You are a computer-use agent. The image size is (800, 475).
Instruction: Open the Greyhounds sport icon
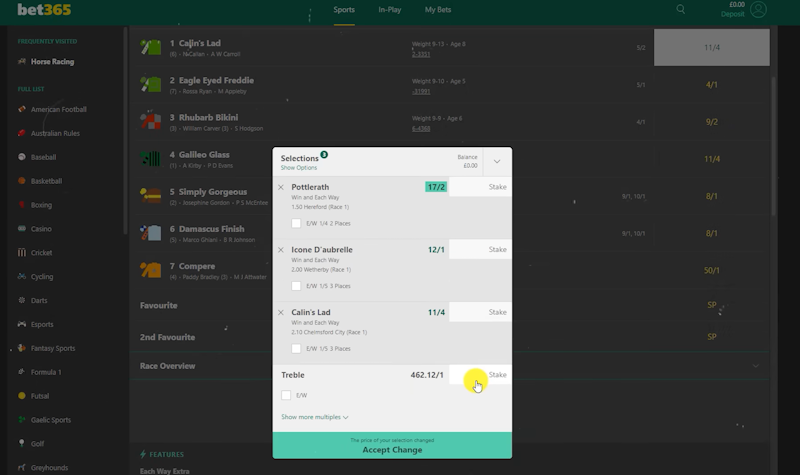[22, 467]
